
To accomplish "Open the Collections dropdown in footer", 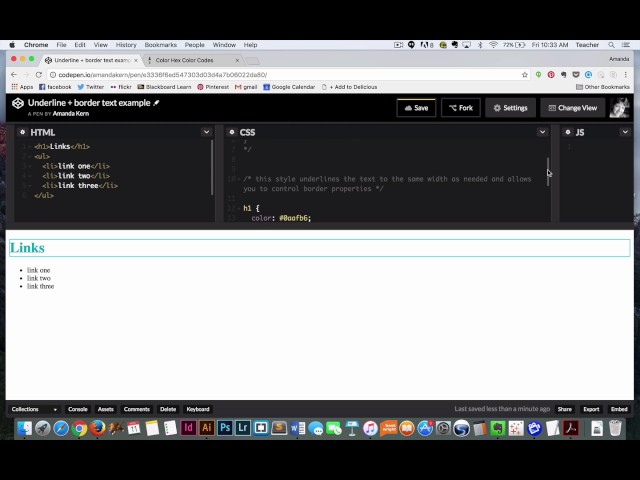I will 34,409.
